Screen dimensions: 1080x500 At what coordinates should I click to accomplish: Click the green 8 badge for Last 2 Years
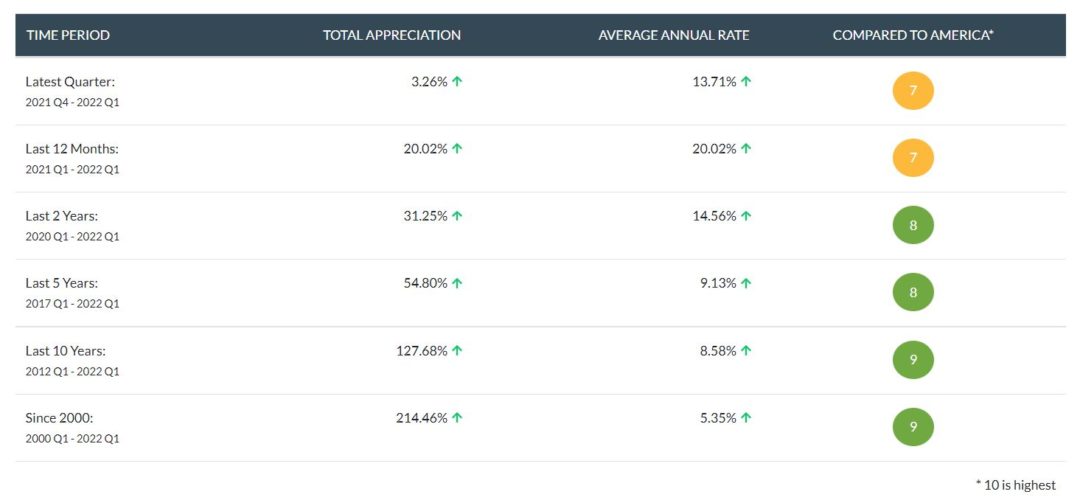tap(913, 225)
